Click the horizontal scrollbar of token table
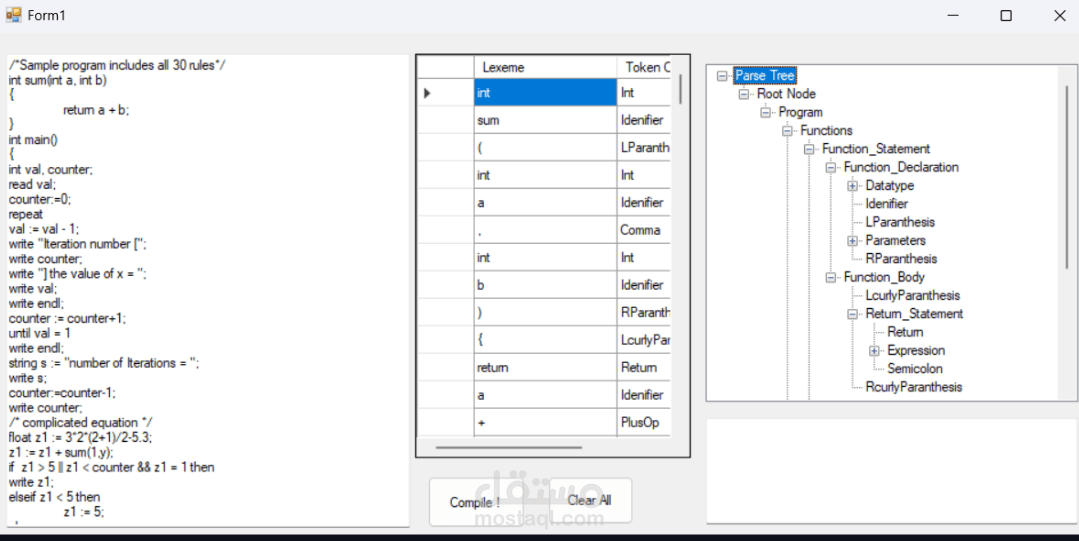 click(509, 447)
